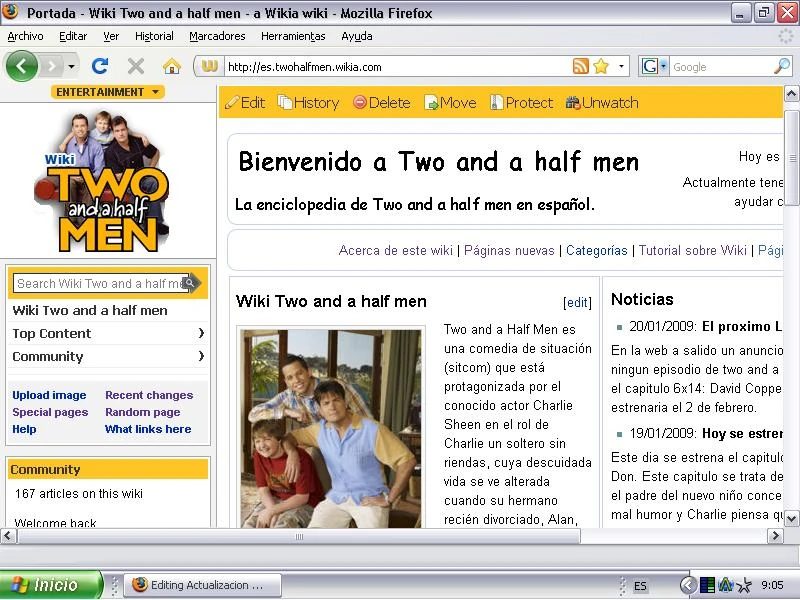
Task: Switch to the Editing Actualizacion taskbar item
Action: point(203,585)
